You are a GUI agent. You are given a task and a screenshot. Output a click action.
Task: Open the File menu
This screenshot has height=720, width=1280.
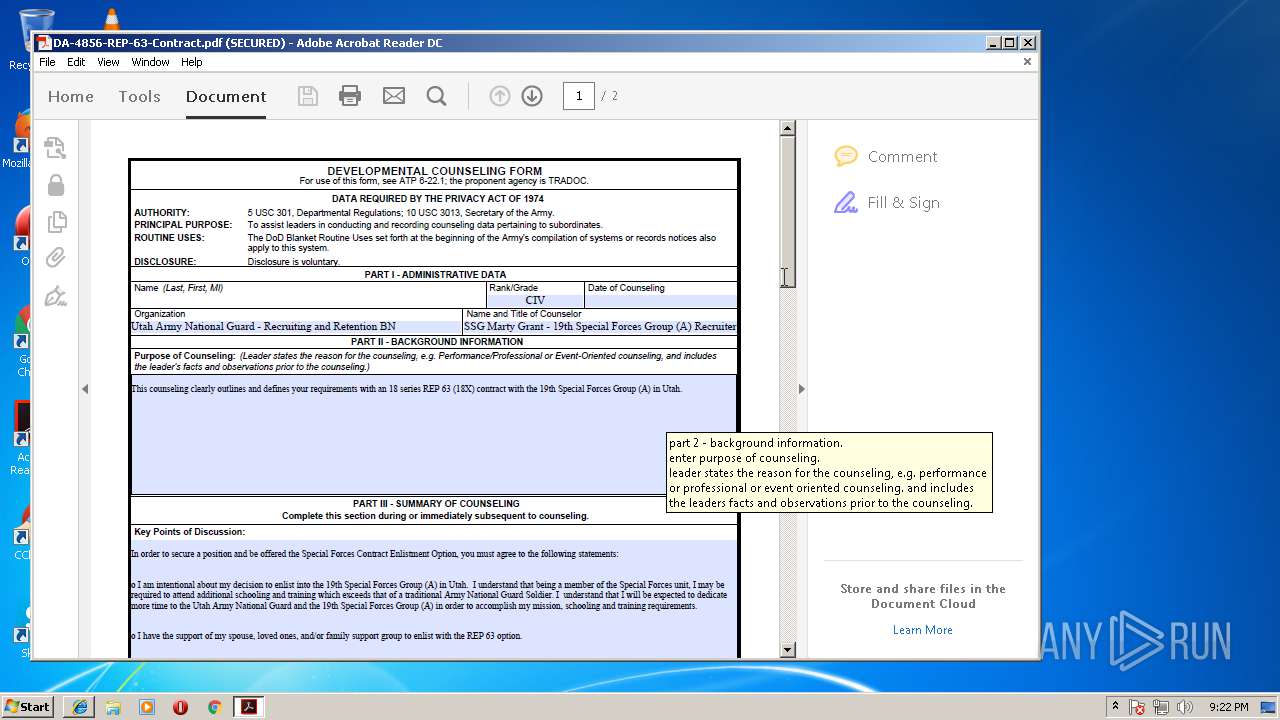point(47,62)
